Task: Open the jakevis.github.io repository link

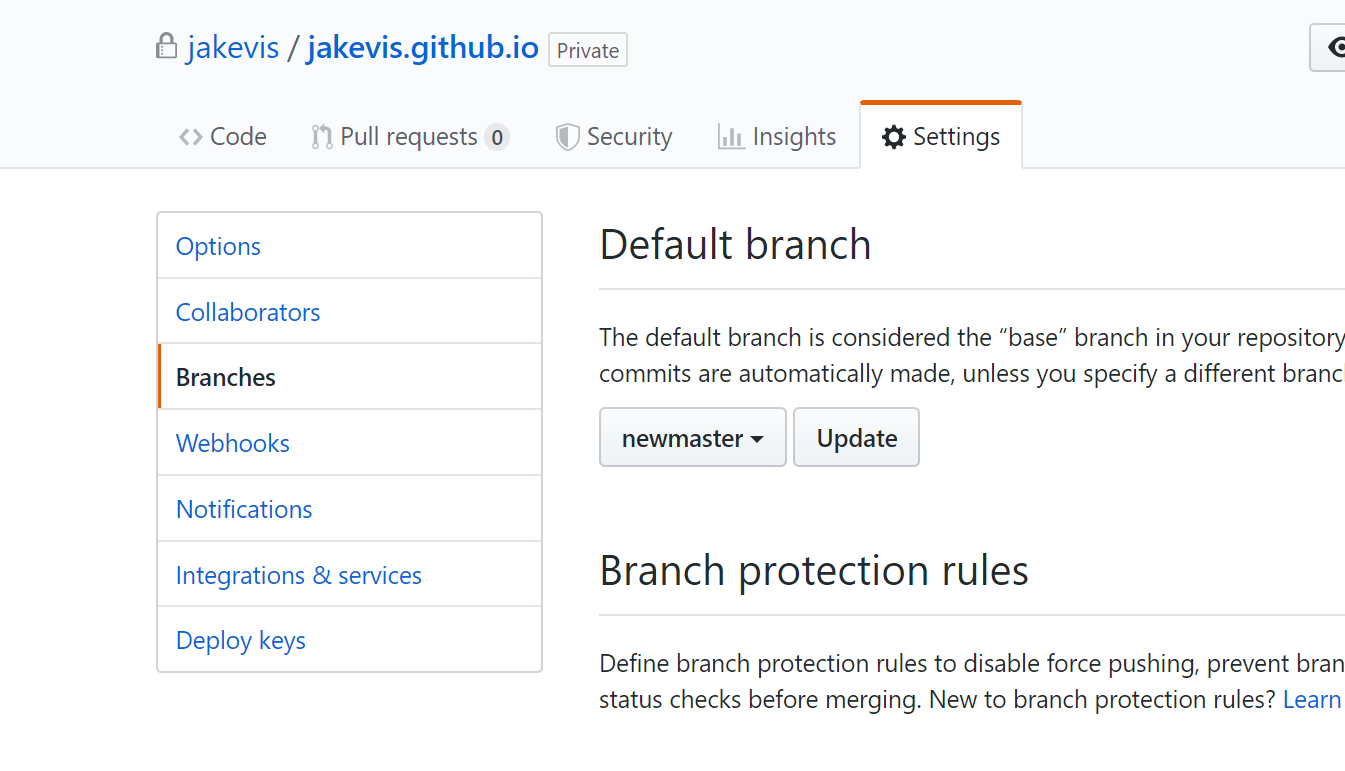Action: [x=423, y=47]
